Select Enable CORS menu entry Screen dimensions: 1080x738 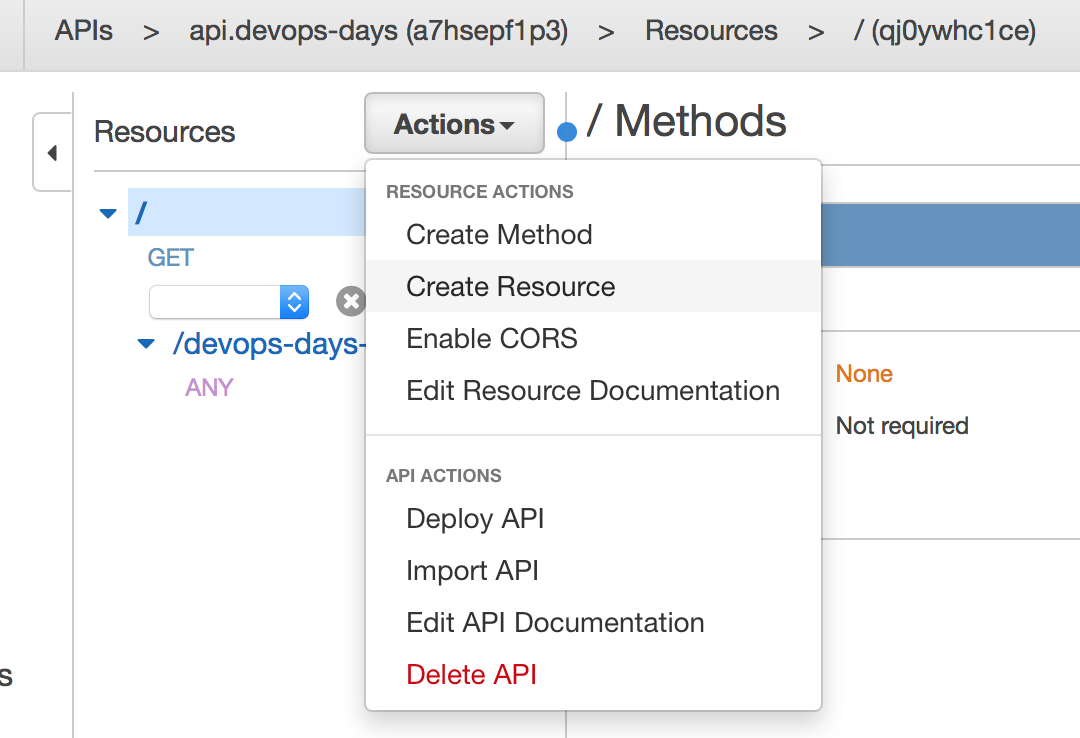[492, 338]
